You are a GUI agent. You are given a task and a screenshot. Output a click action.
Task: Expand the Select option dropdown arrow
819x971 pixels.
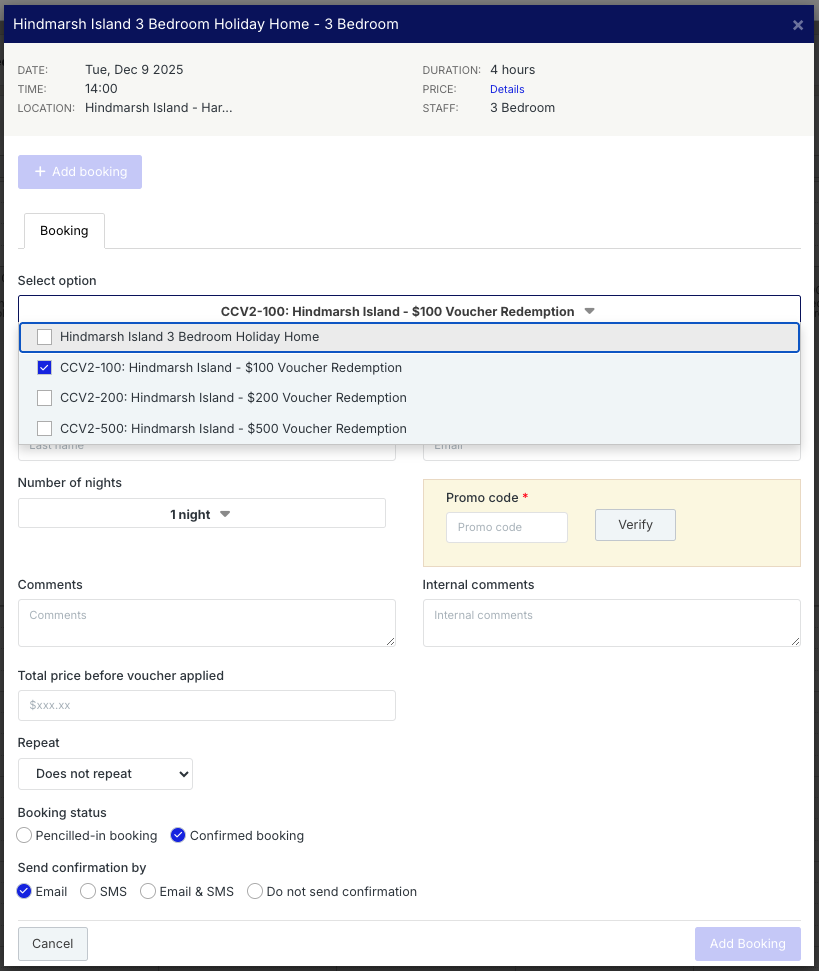click(589, 311)
